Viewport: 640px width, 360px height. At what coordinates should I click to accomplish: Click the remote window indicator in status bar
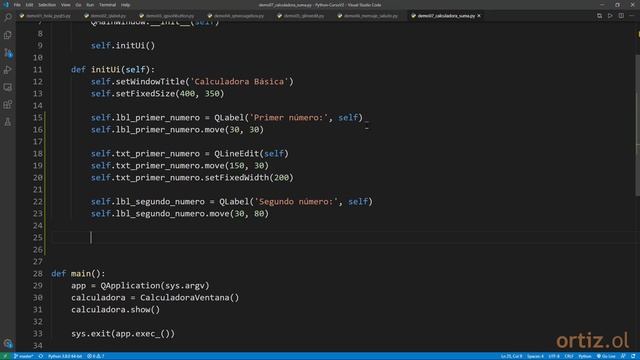[5, 356]
